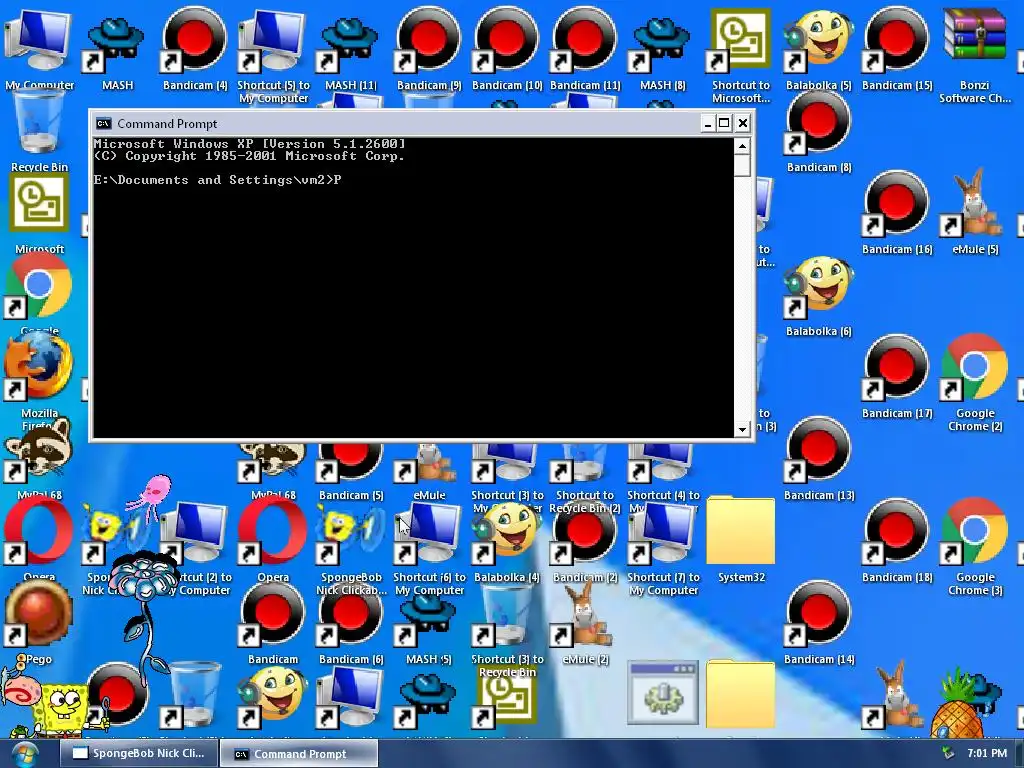The image size is (1024, 768).
Task: Open the Recycle Bin icon
Action: tap(39, 123)
